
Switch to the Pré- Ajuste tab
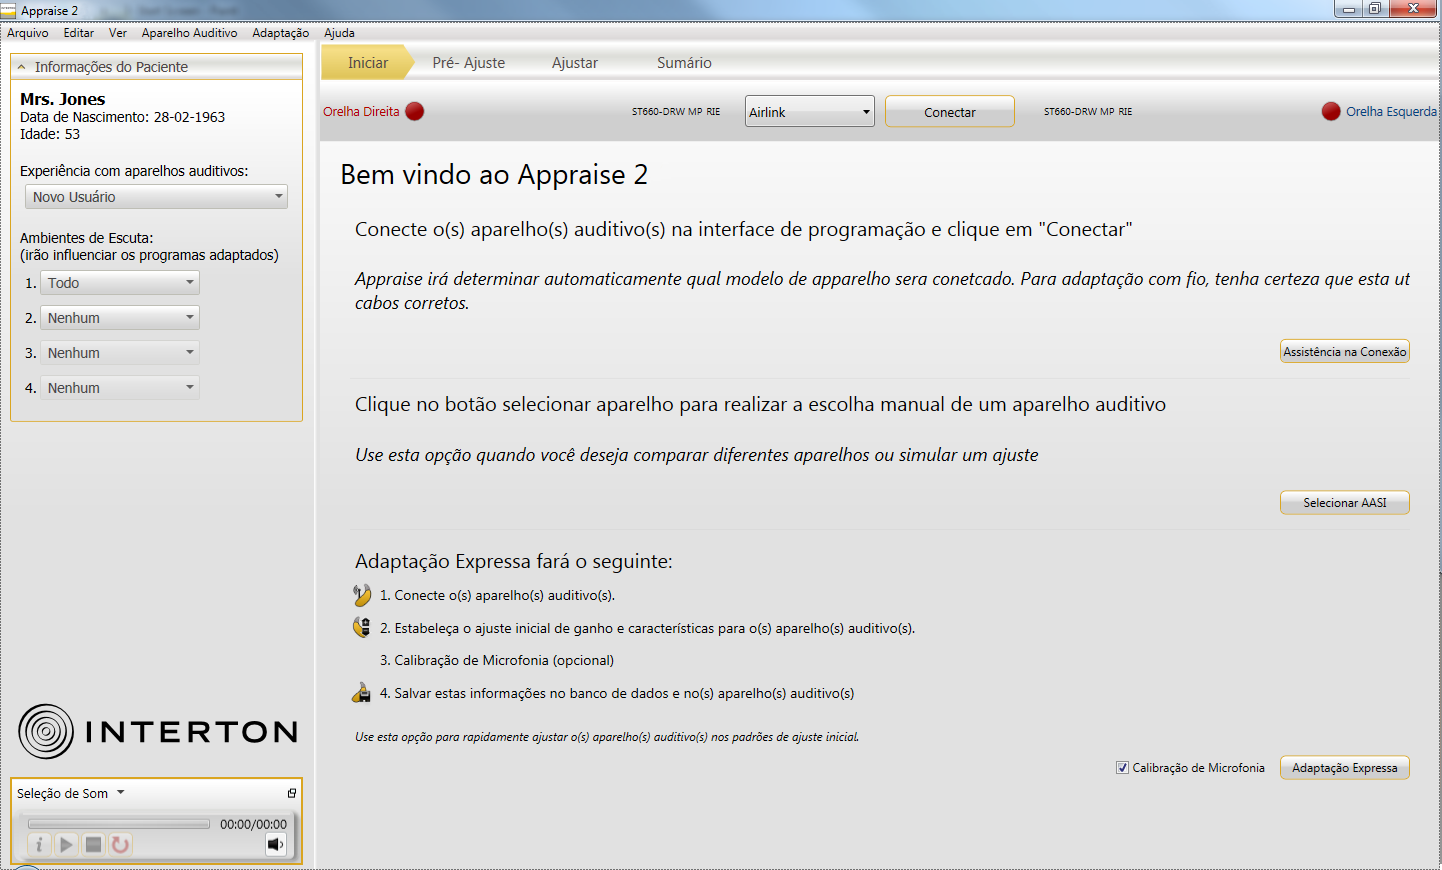click(469, 62)
